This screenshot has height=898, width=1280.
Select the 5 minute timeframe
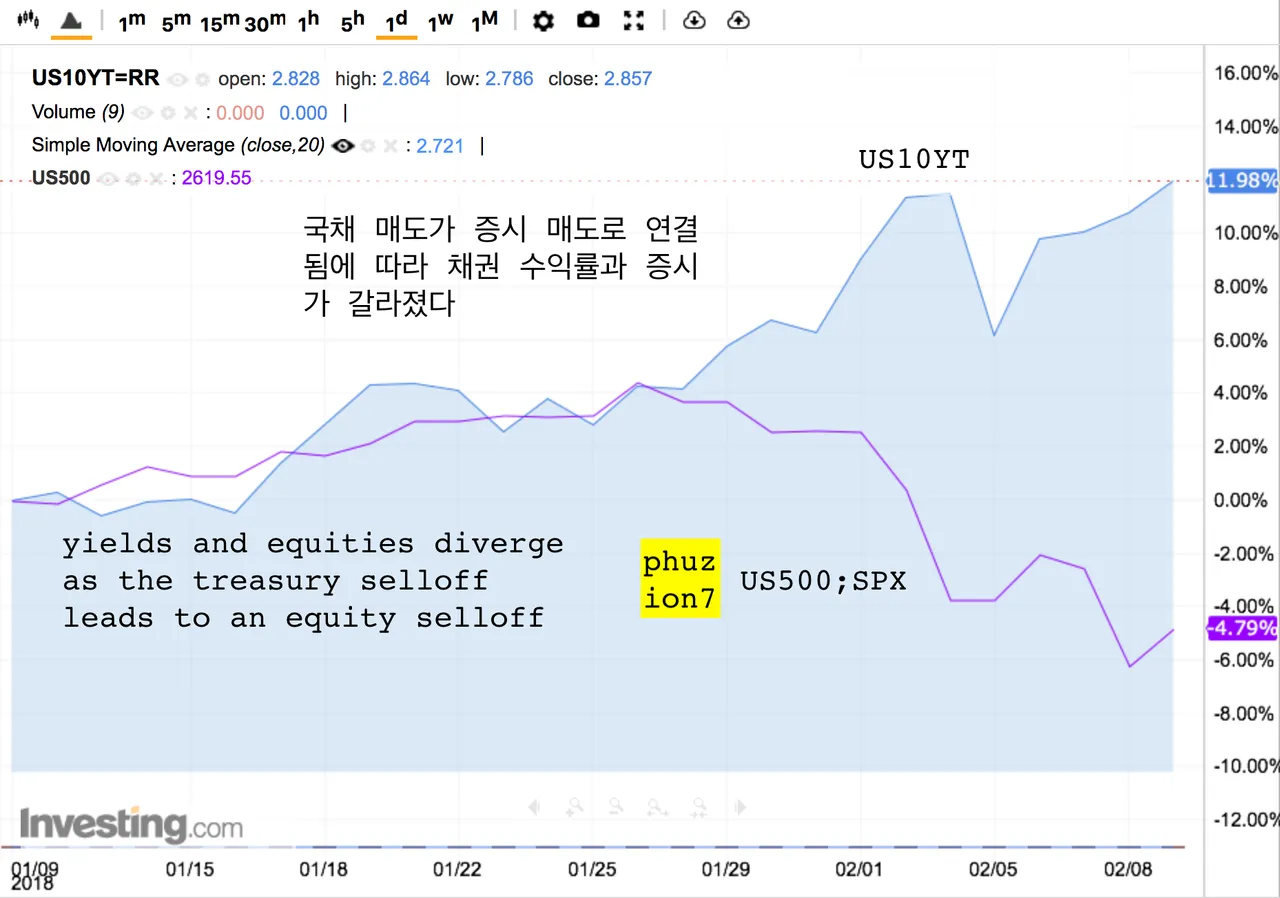point(176,21)
